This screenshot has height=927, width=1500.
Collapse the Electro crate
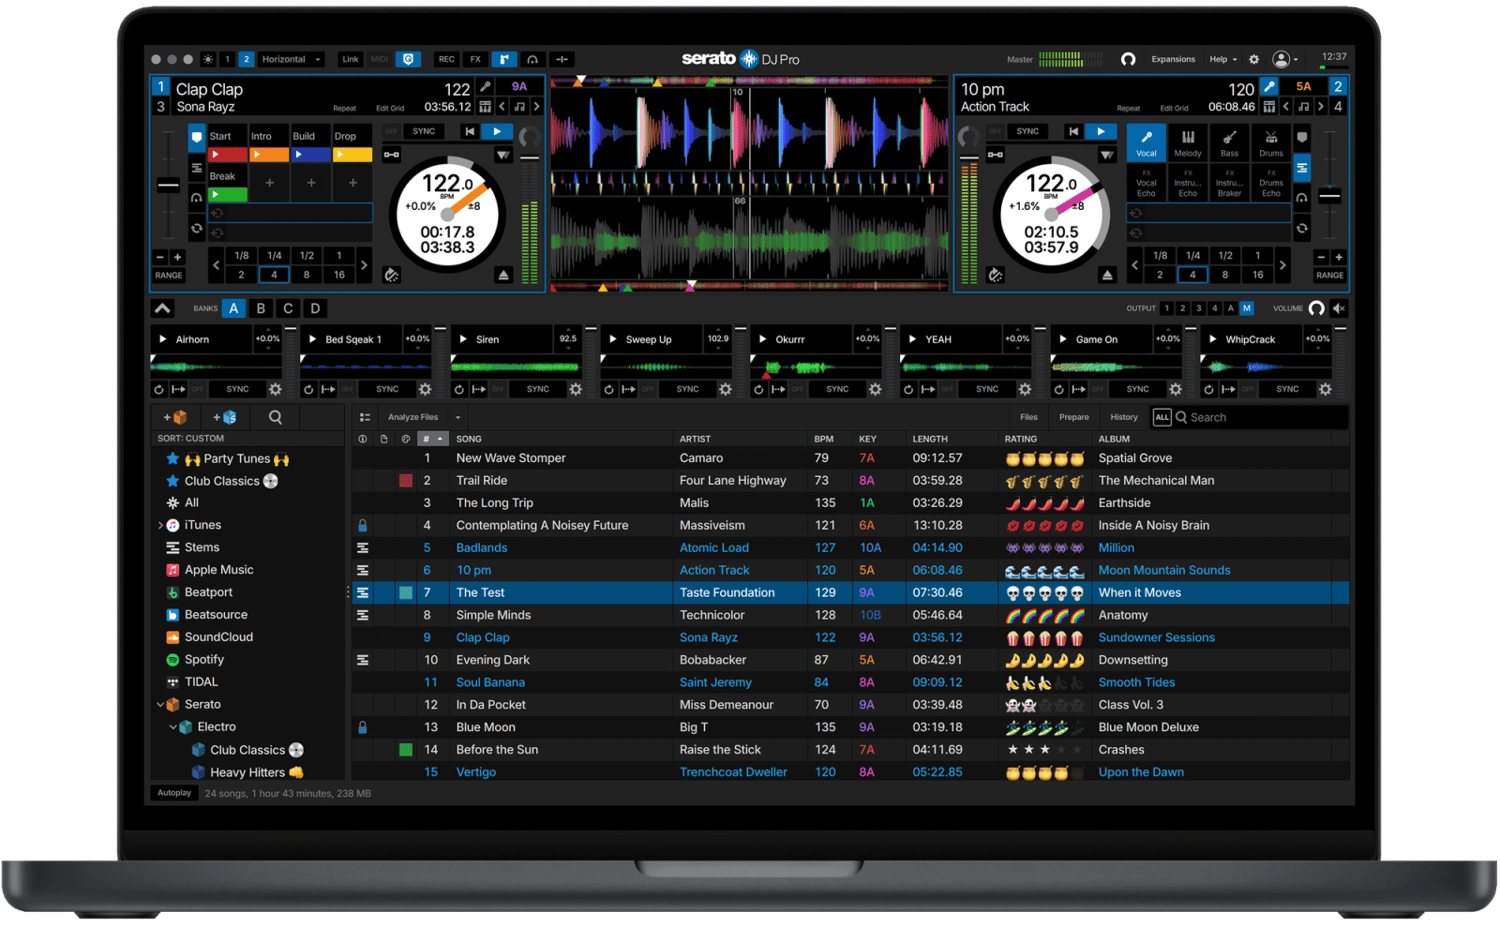pyautogui.click(x=173, y=727)
